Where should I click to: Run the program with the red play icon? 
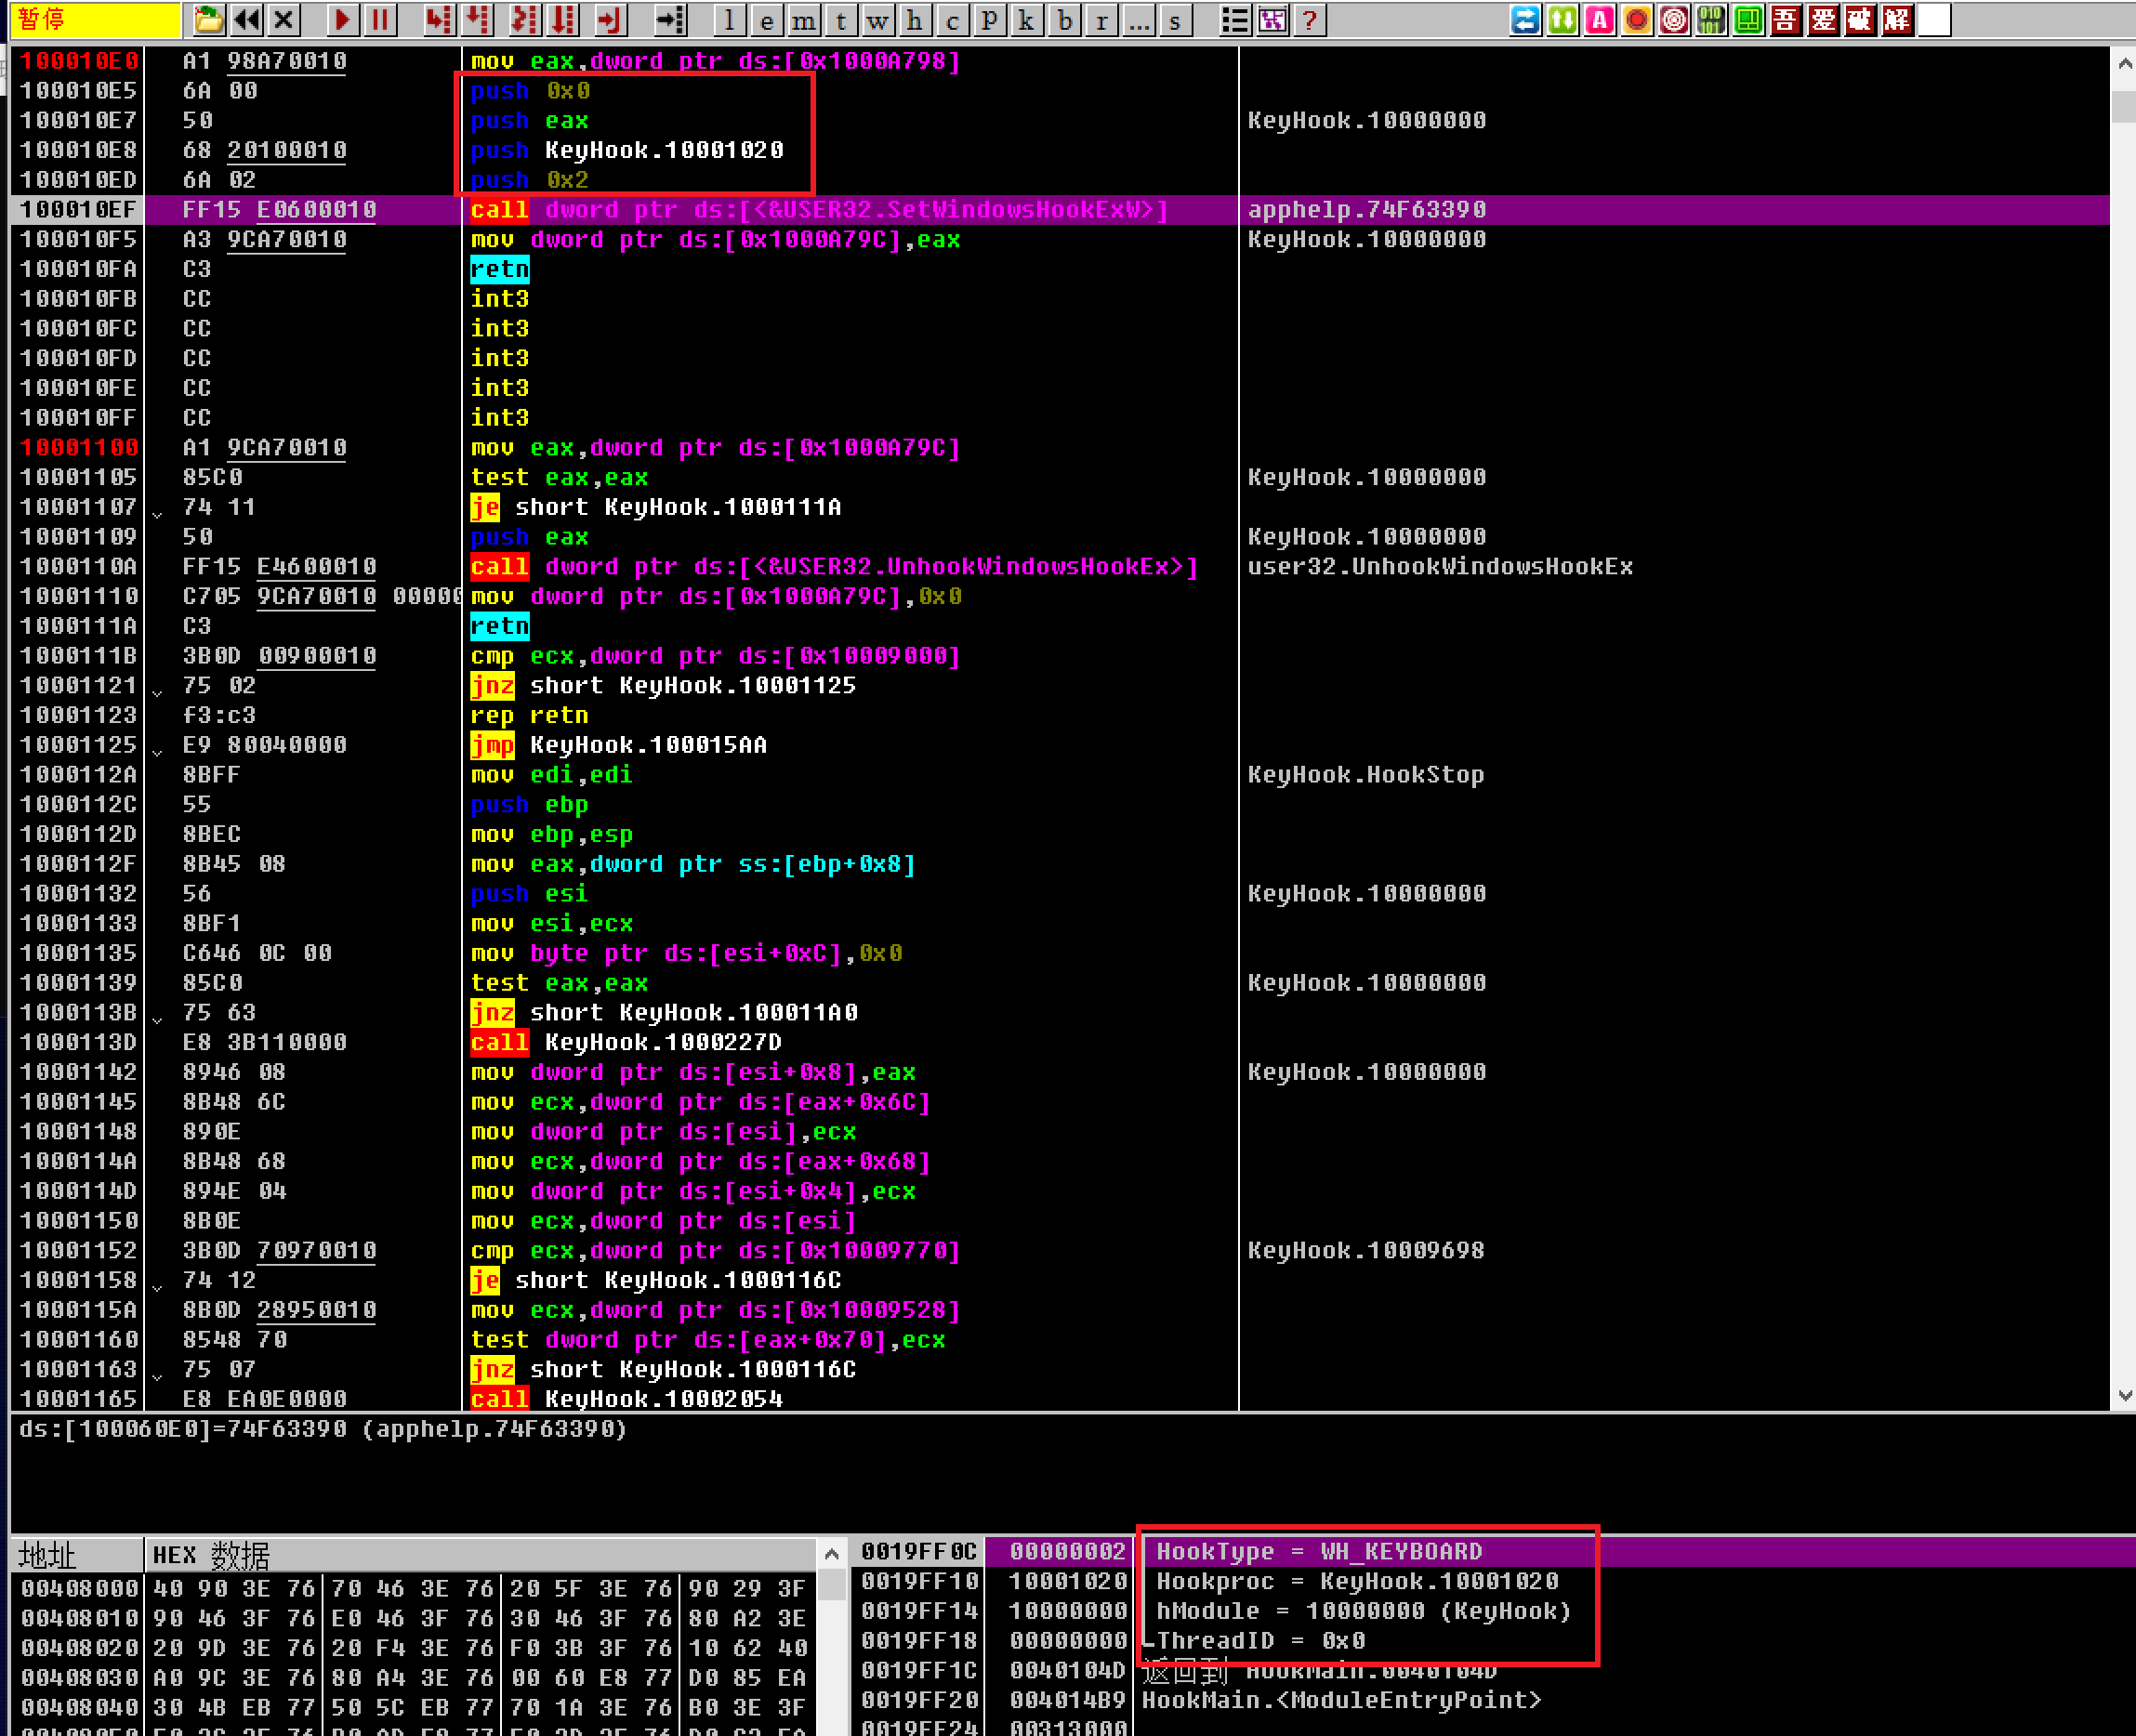[342, 19]
